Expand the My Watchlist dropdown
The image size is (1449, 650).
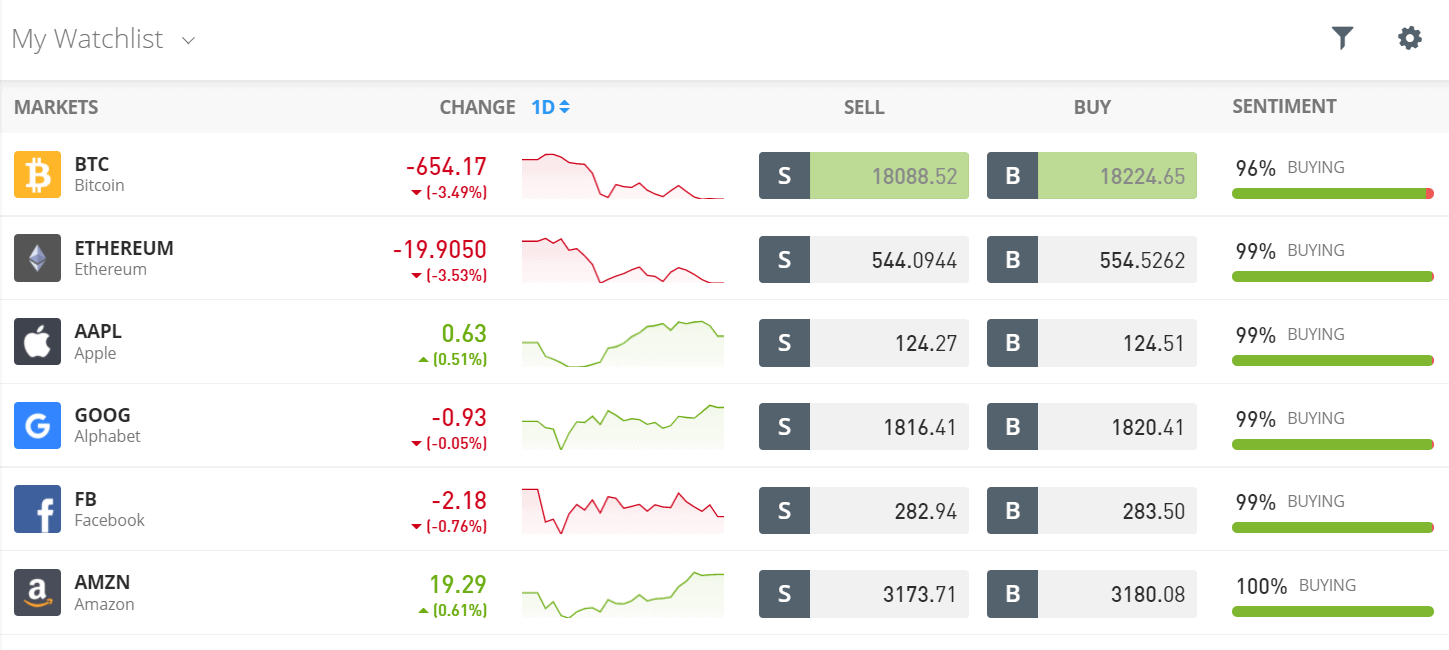tap(103, 39)
